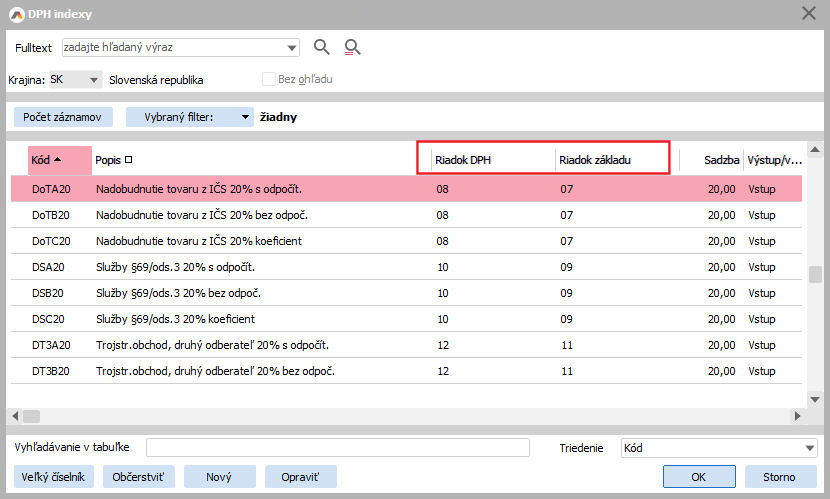Image resolution: width=830 pixels, height=499 pixels.
Task: Expand the Krajina country dropdown
Action: pos(94,79)
